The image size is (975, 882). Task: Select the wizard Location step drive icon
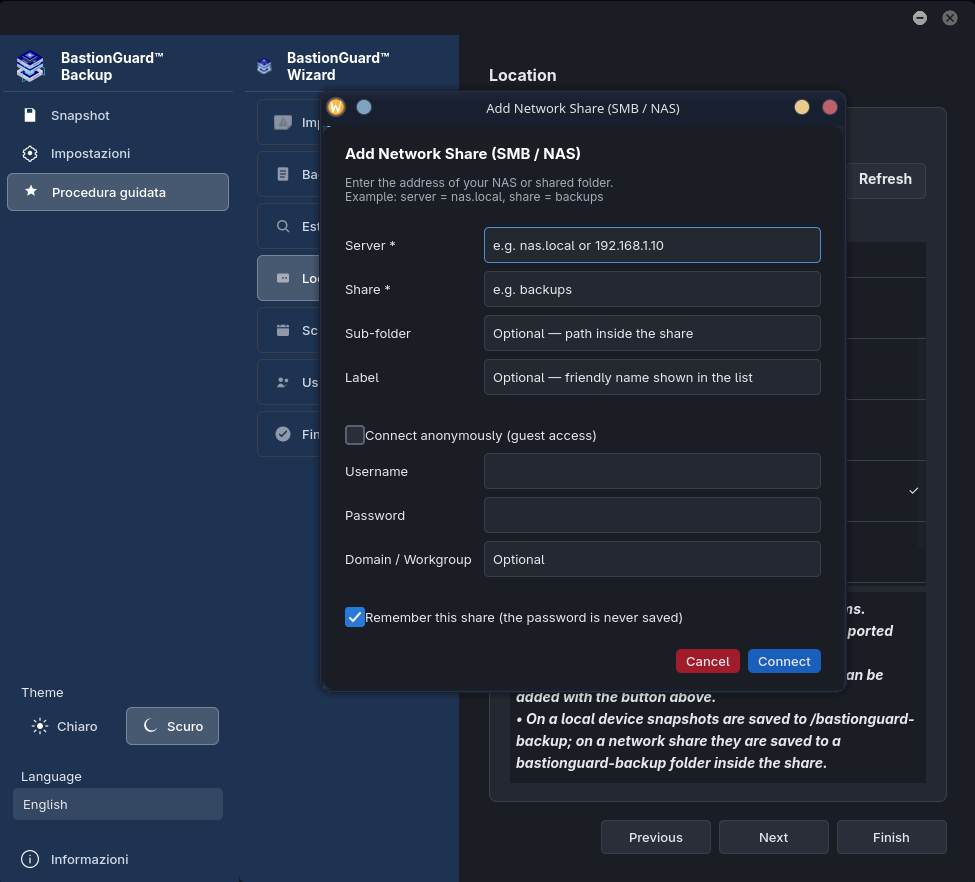click(283, 278)
